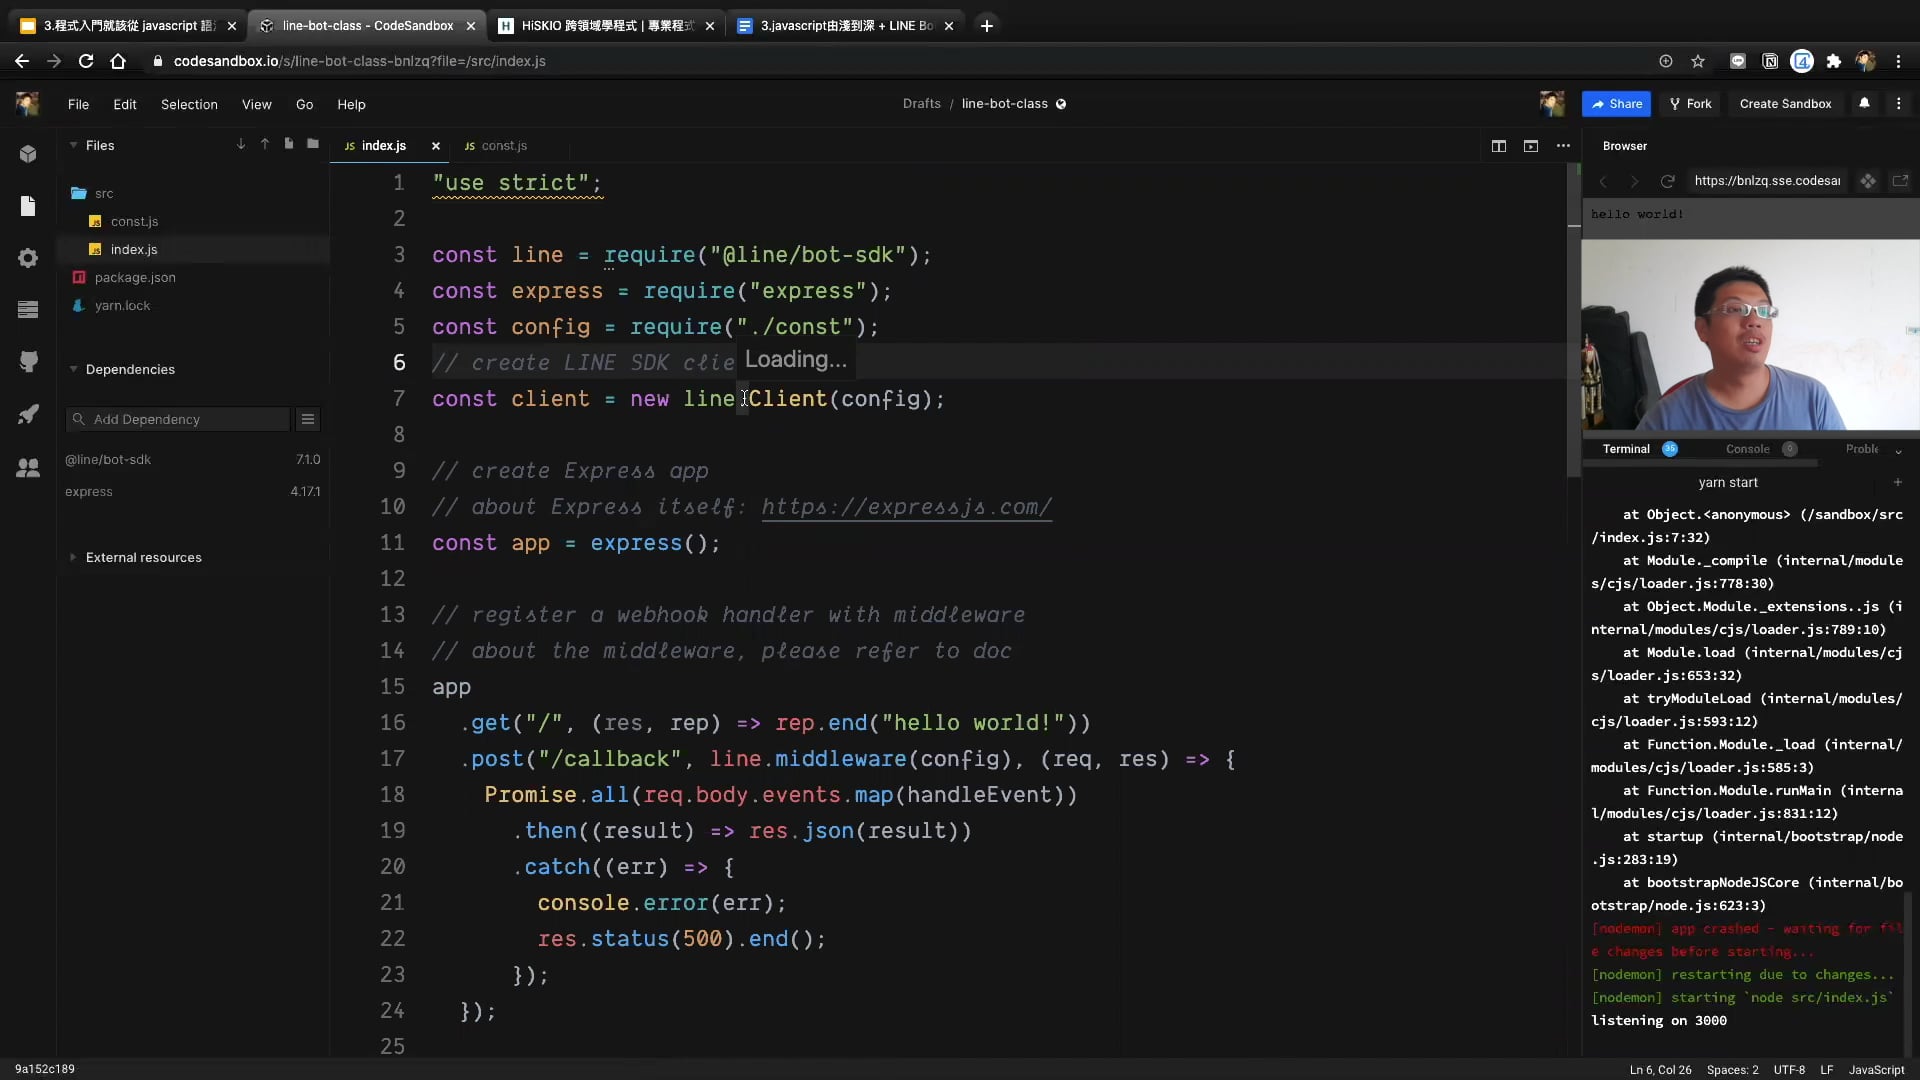Fork the sandbox
The image size is (1920, 1080).
1690,104
